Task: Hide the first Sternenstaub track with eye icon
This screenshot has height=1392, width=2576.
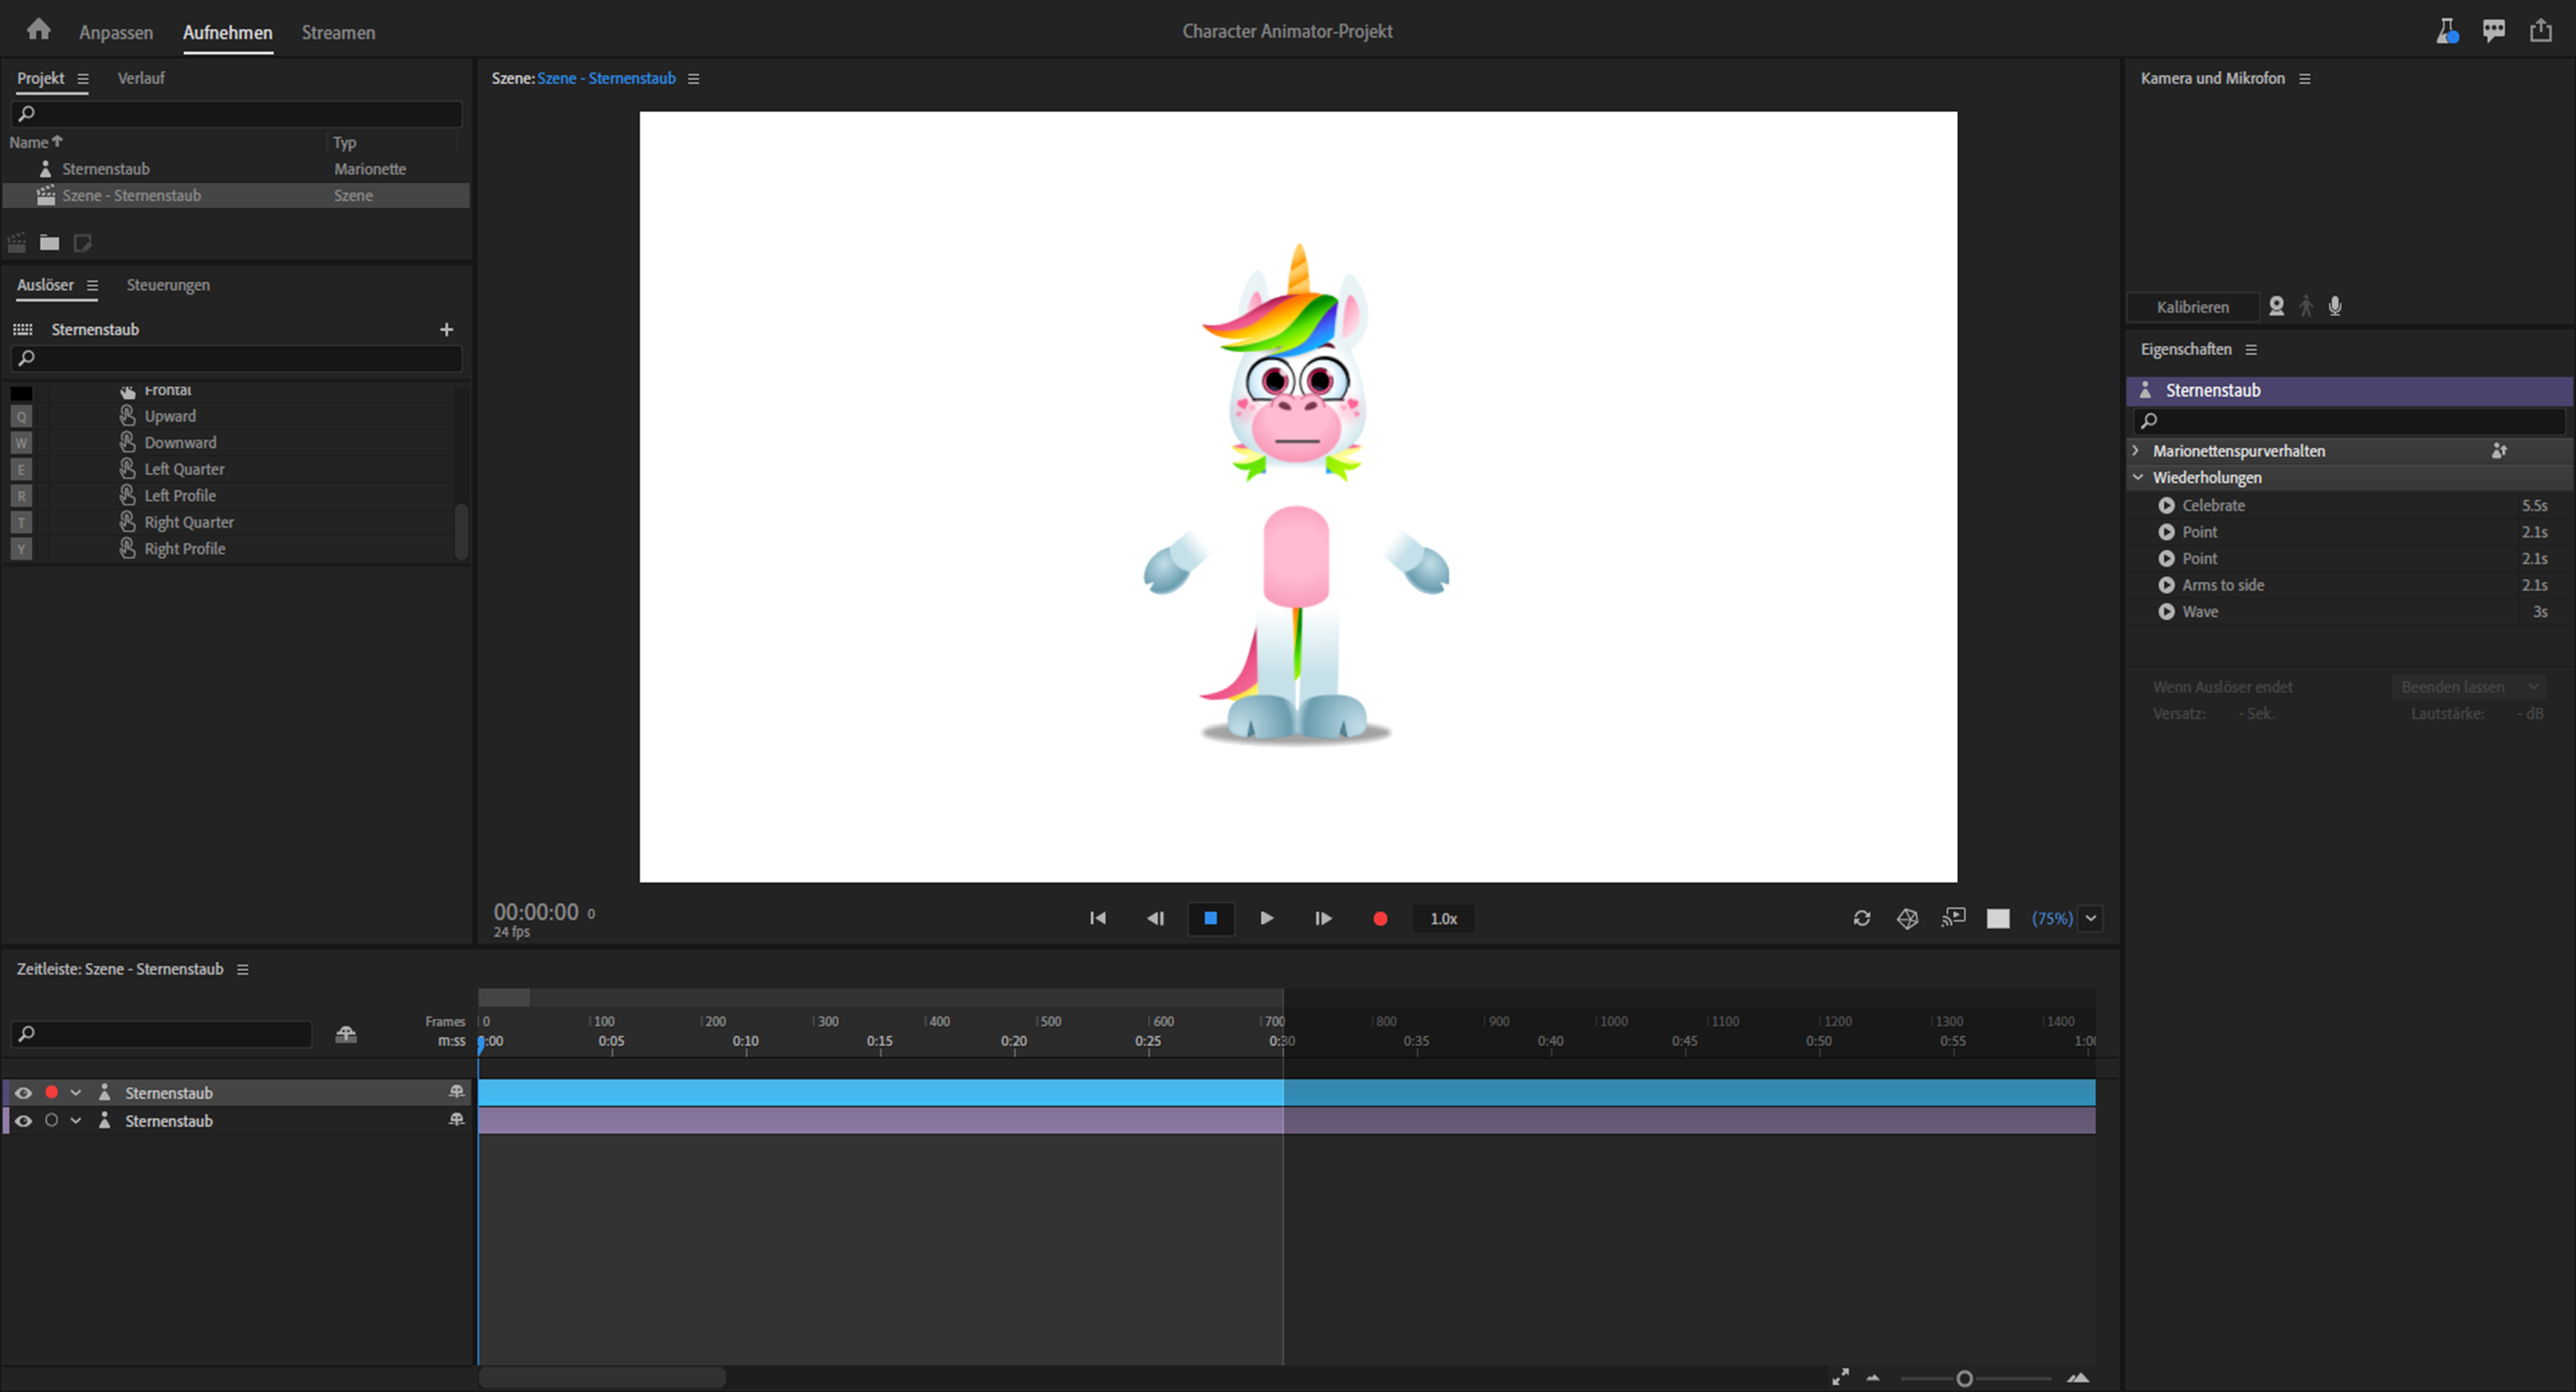Action: (x=23, y=1093)
